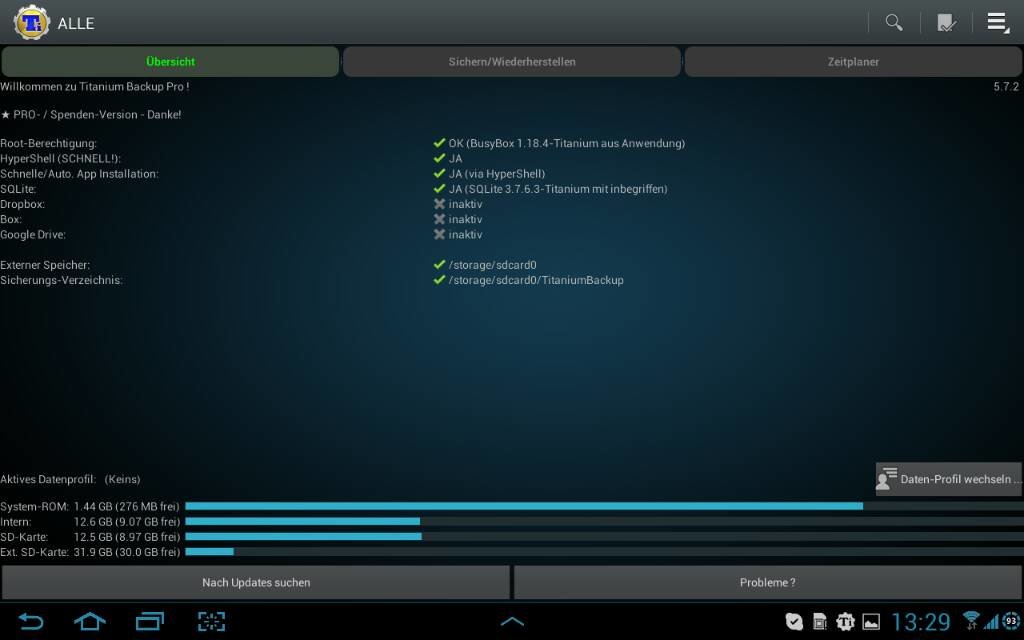The height and width of the screenshot is (640, 1024).
Task: Tap the Sicherungs-Verzeichnis label
Action: click(x=61, y=280)
